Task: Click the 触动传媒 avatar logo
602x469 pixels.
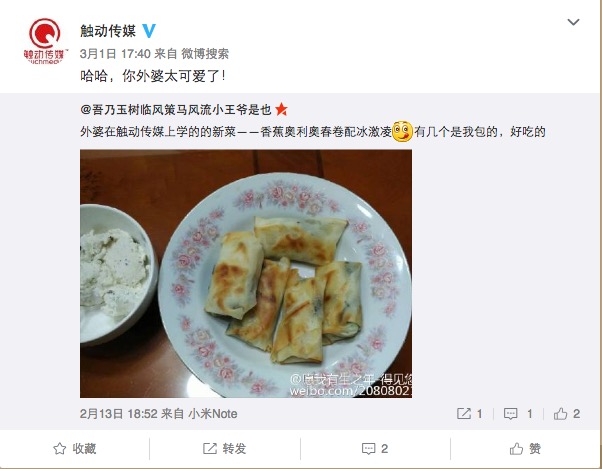Action: coord(45,41)
